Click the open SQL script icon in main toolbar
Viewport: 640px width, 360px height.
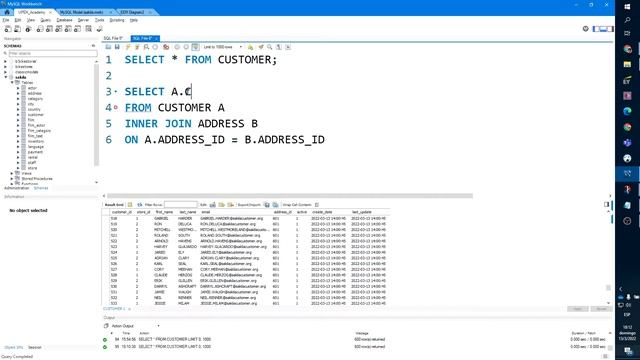pos(17,29)
